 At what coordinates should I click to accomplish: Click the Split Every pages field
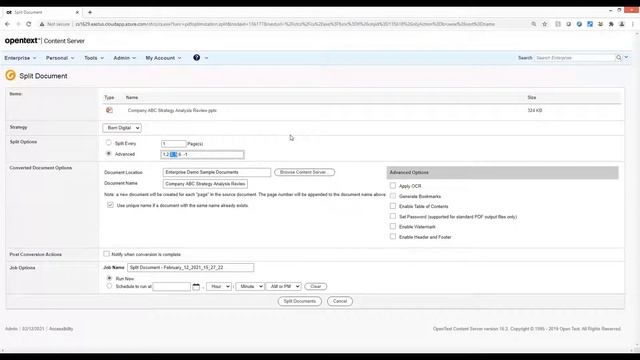pyautogui.click(x=173, y=144)
